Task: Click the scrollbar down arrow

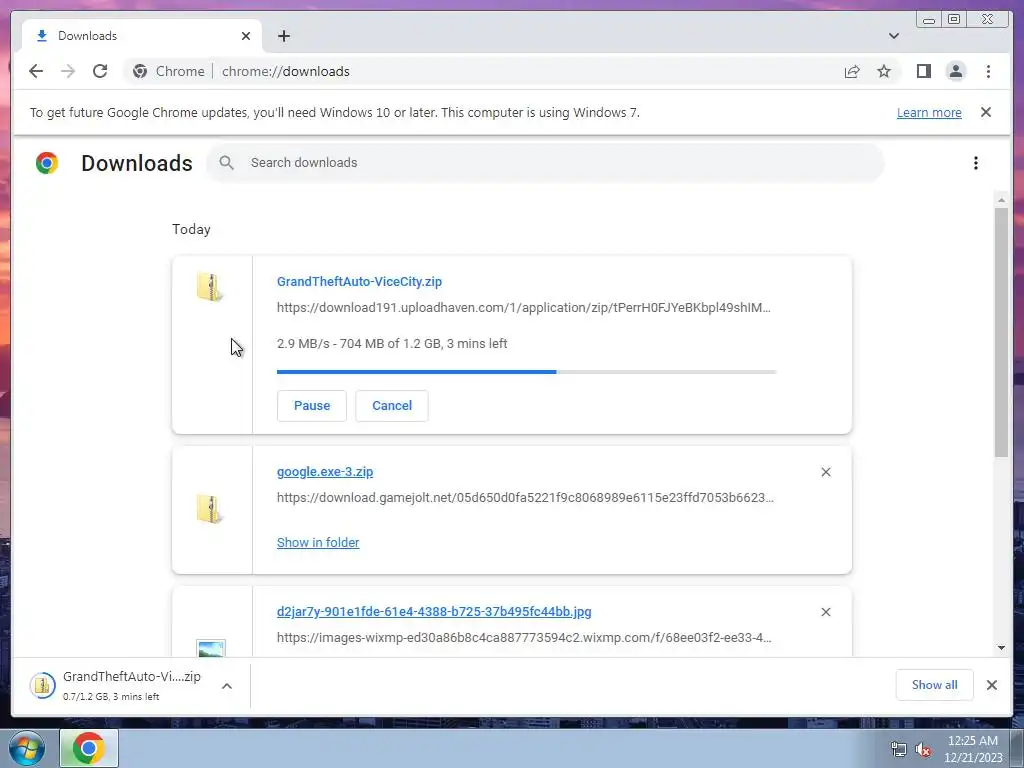Action: point(1001,648)
